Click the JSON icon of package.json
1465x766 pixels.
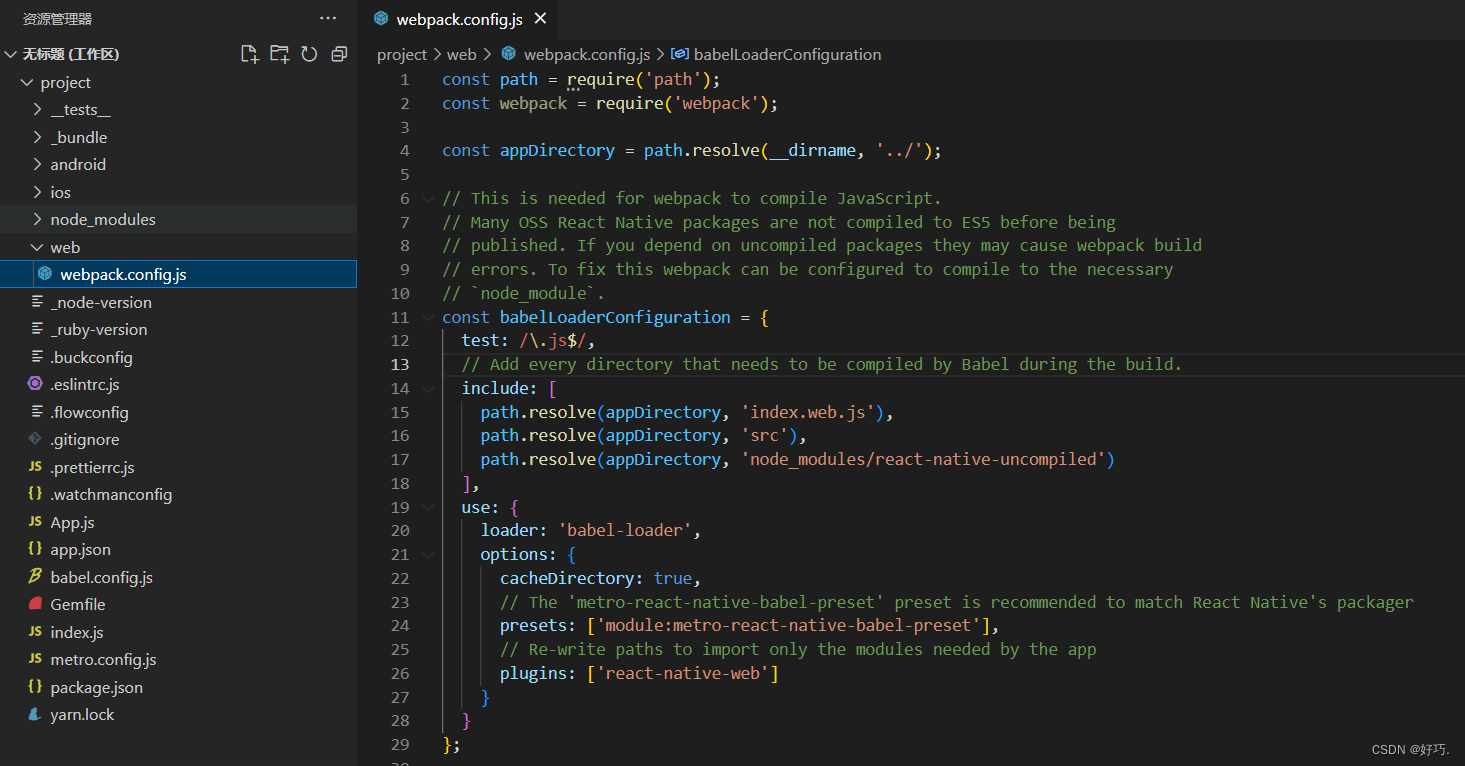[35, 687]
